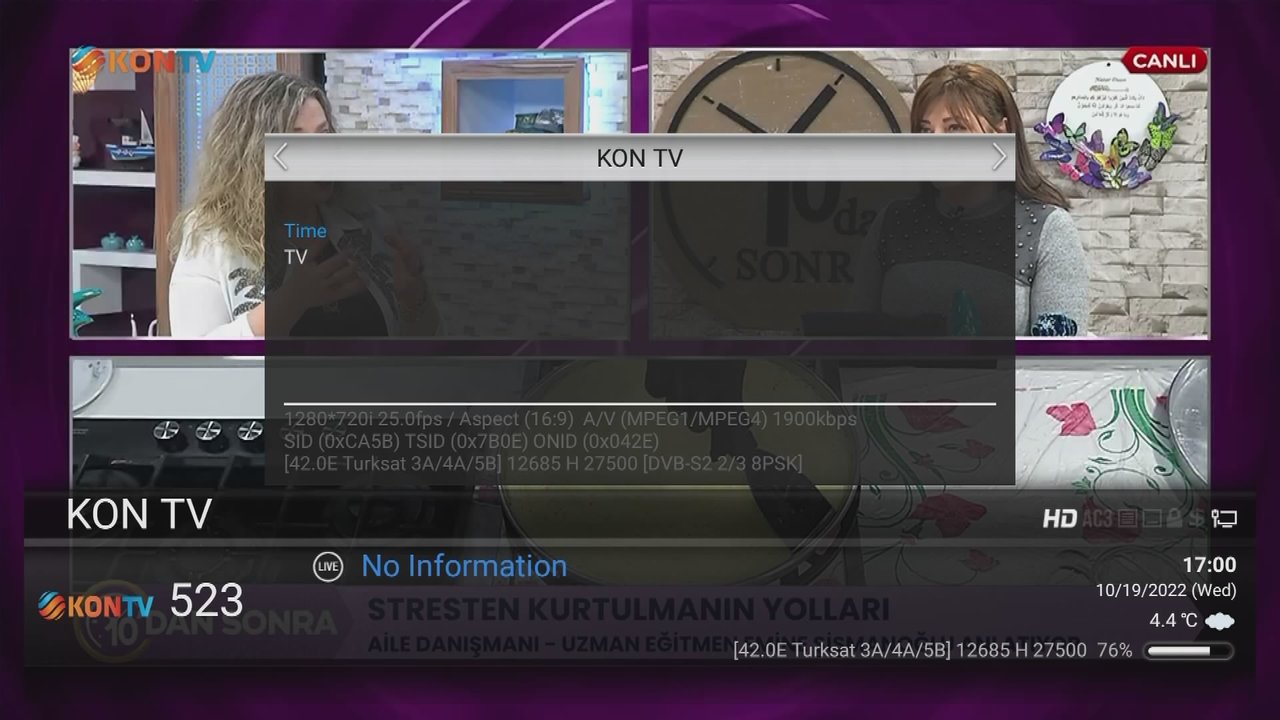Click the SID (0xCA5B) service ID line
Image resolution: width=1280 pixels, height=720 pixels.
click(471, 441)
